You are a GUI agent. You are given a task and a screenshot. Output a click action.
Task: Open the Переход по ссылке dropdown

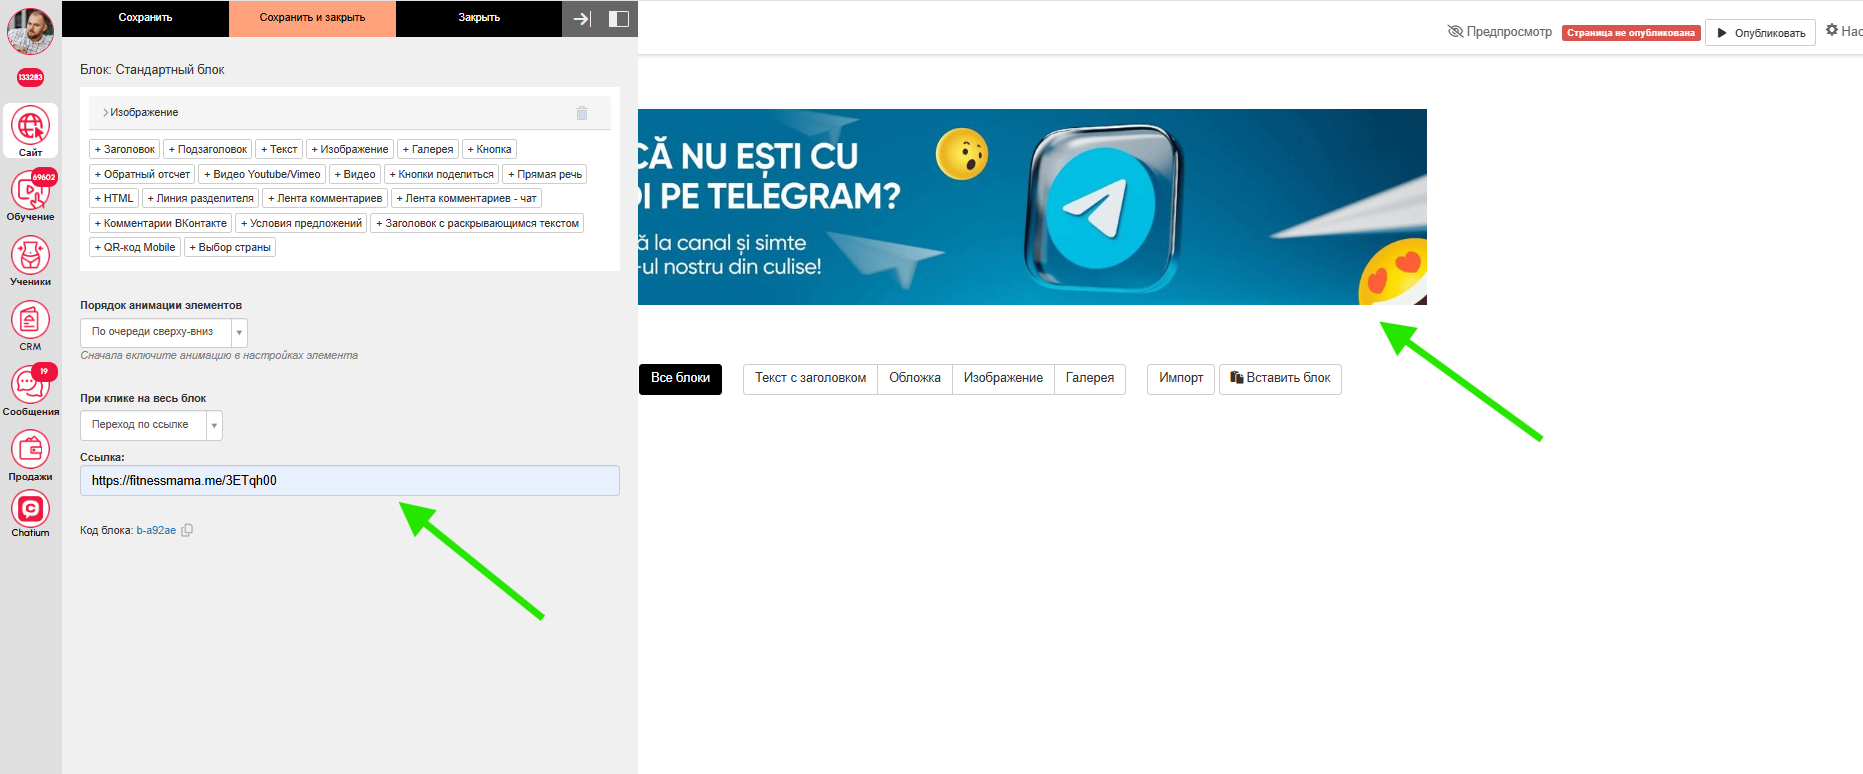pyautogui.click(x=151, y=425)
